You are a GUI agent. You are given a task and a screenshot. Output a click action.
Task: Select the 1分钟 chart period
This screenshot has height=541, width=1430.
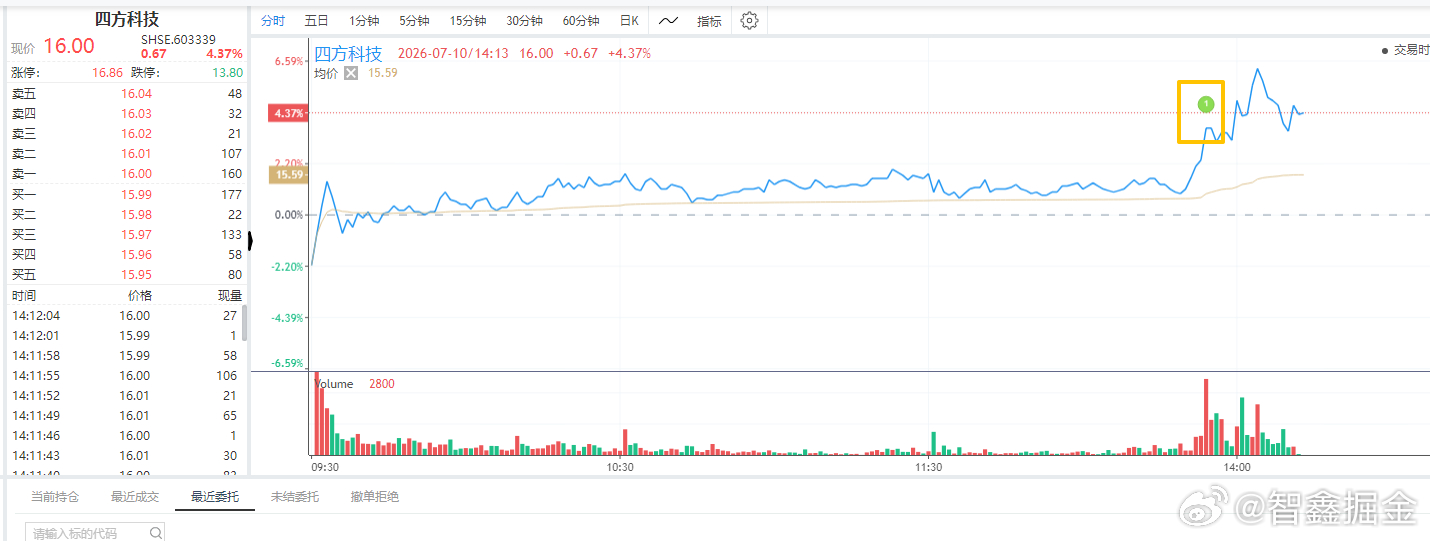pos(364,21)
